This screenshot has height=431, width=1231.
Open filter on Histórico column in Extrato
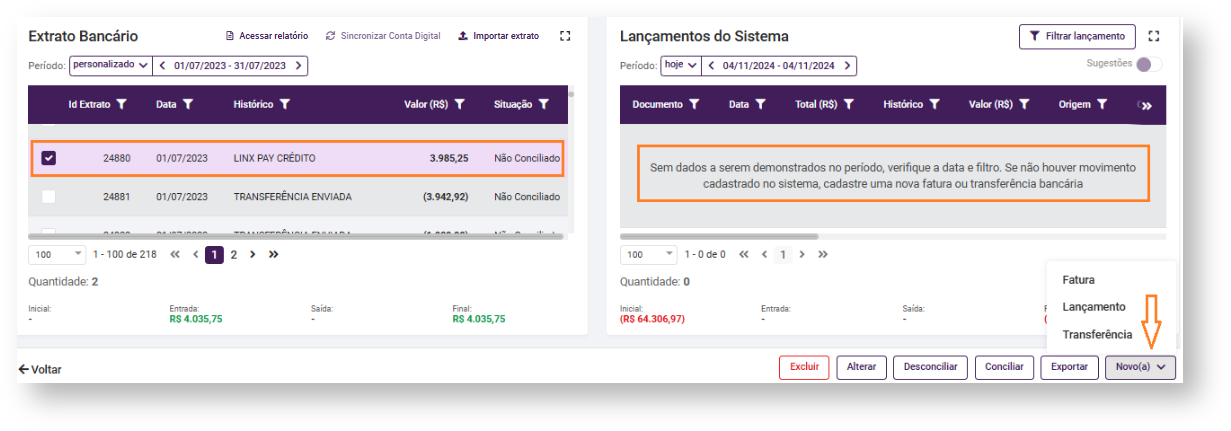(285, 104)
